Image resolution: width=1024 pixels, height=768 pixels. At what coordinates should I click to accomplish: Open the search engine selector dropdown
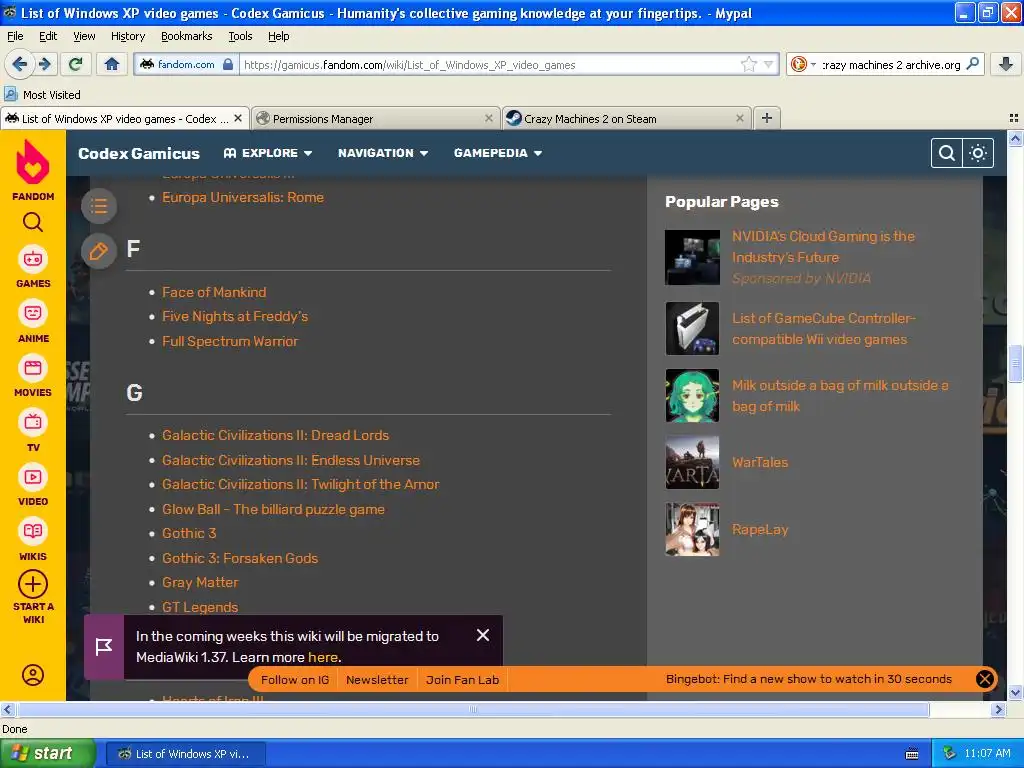point(803,64)
